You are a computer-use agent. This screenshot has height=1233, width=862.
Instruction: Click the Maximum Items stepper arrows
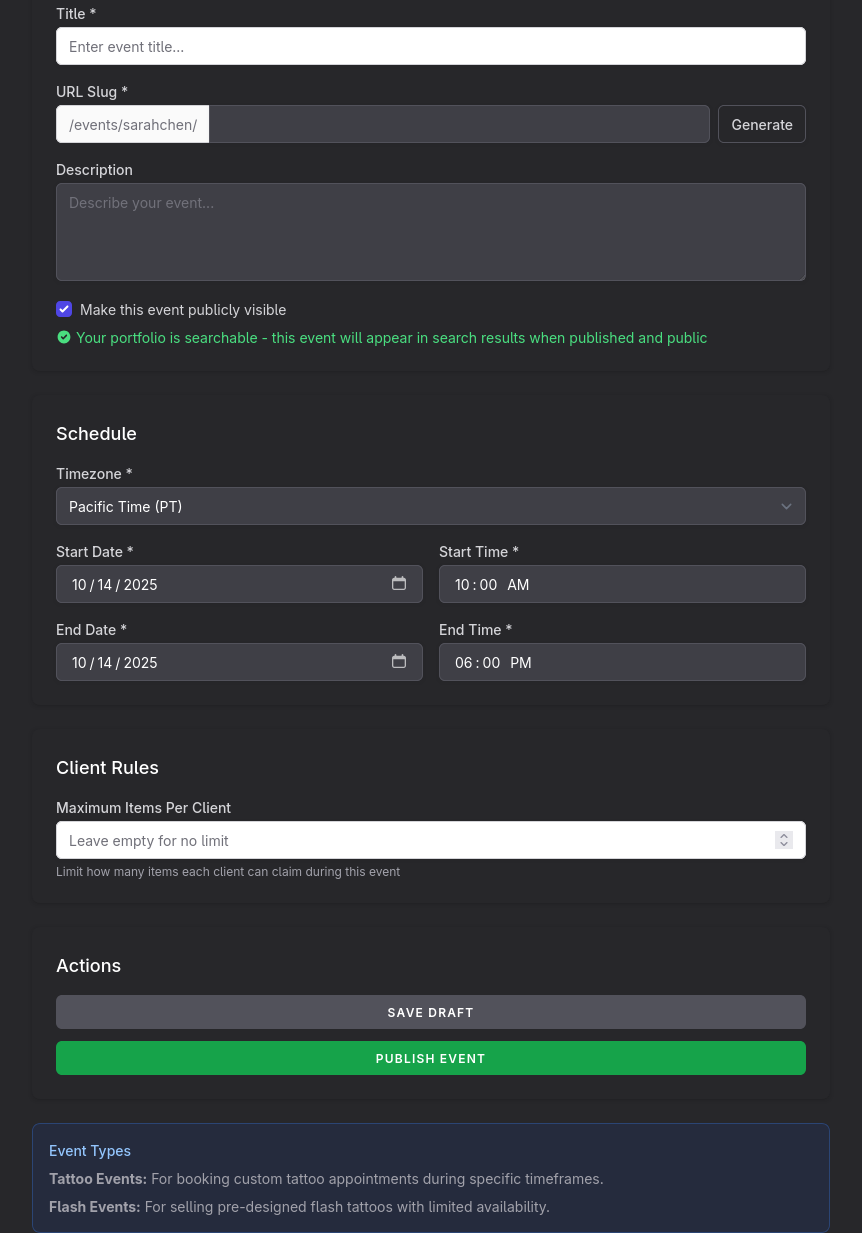click(784, 840)
